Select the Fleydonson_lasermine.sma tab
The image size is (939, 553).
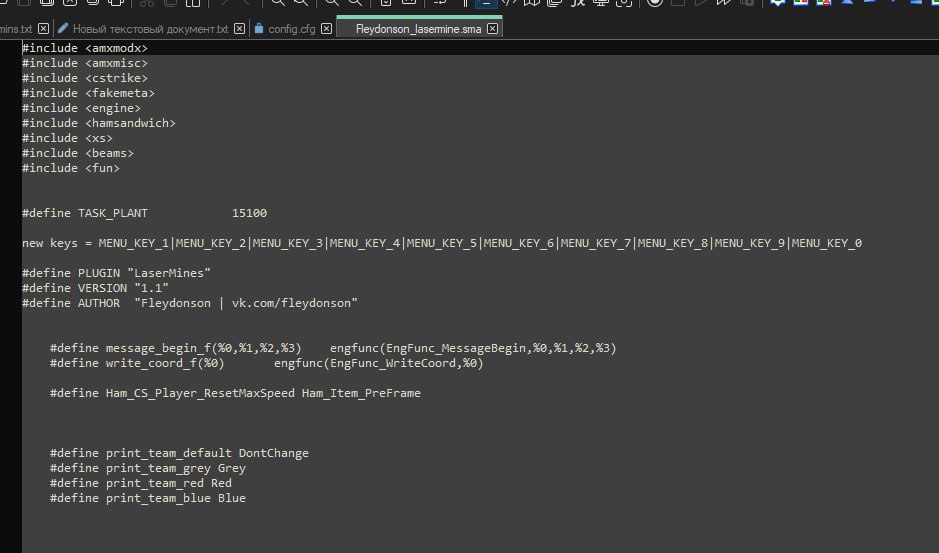pyautogui.click(x=418, y=29)
